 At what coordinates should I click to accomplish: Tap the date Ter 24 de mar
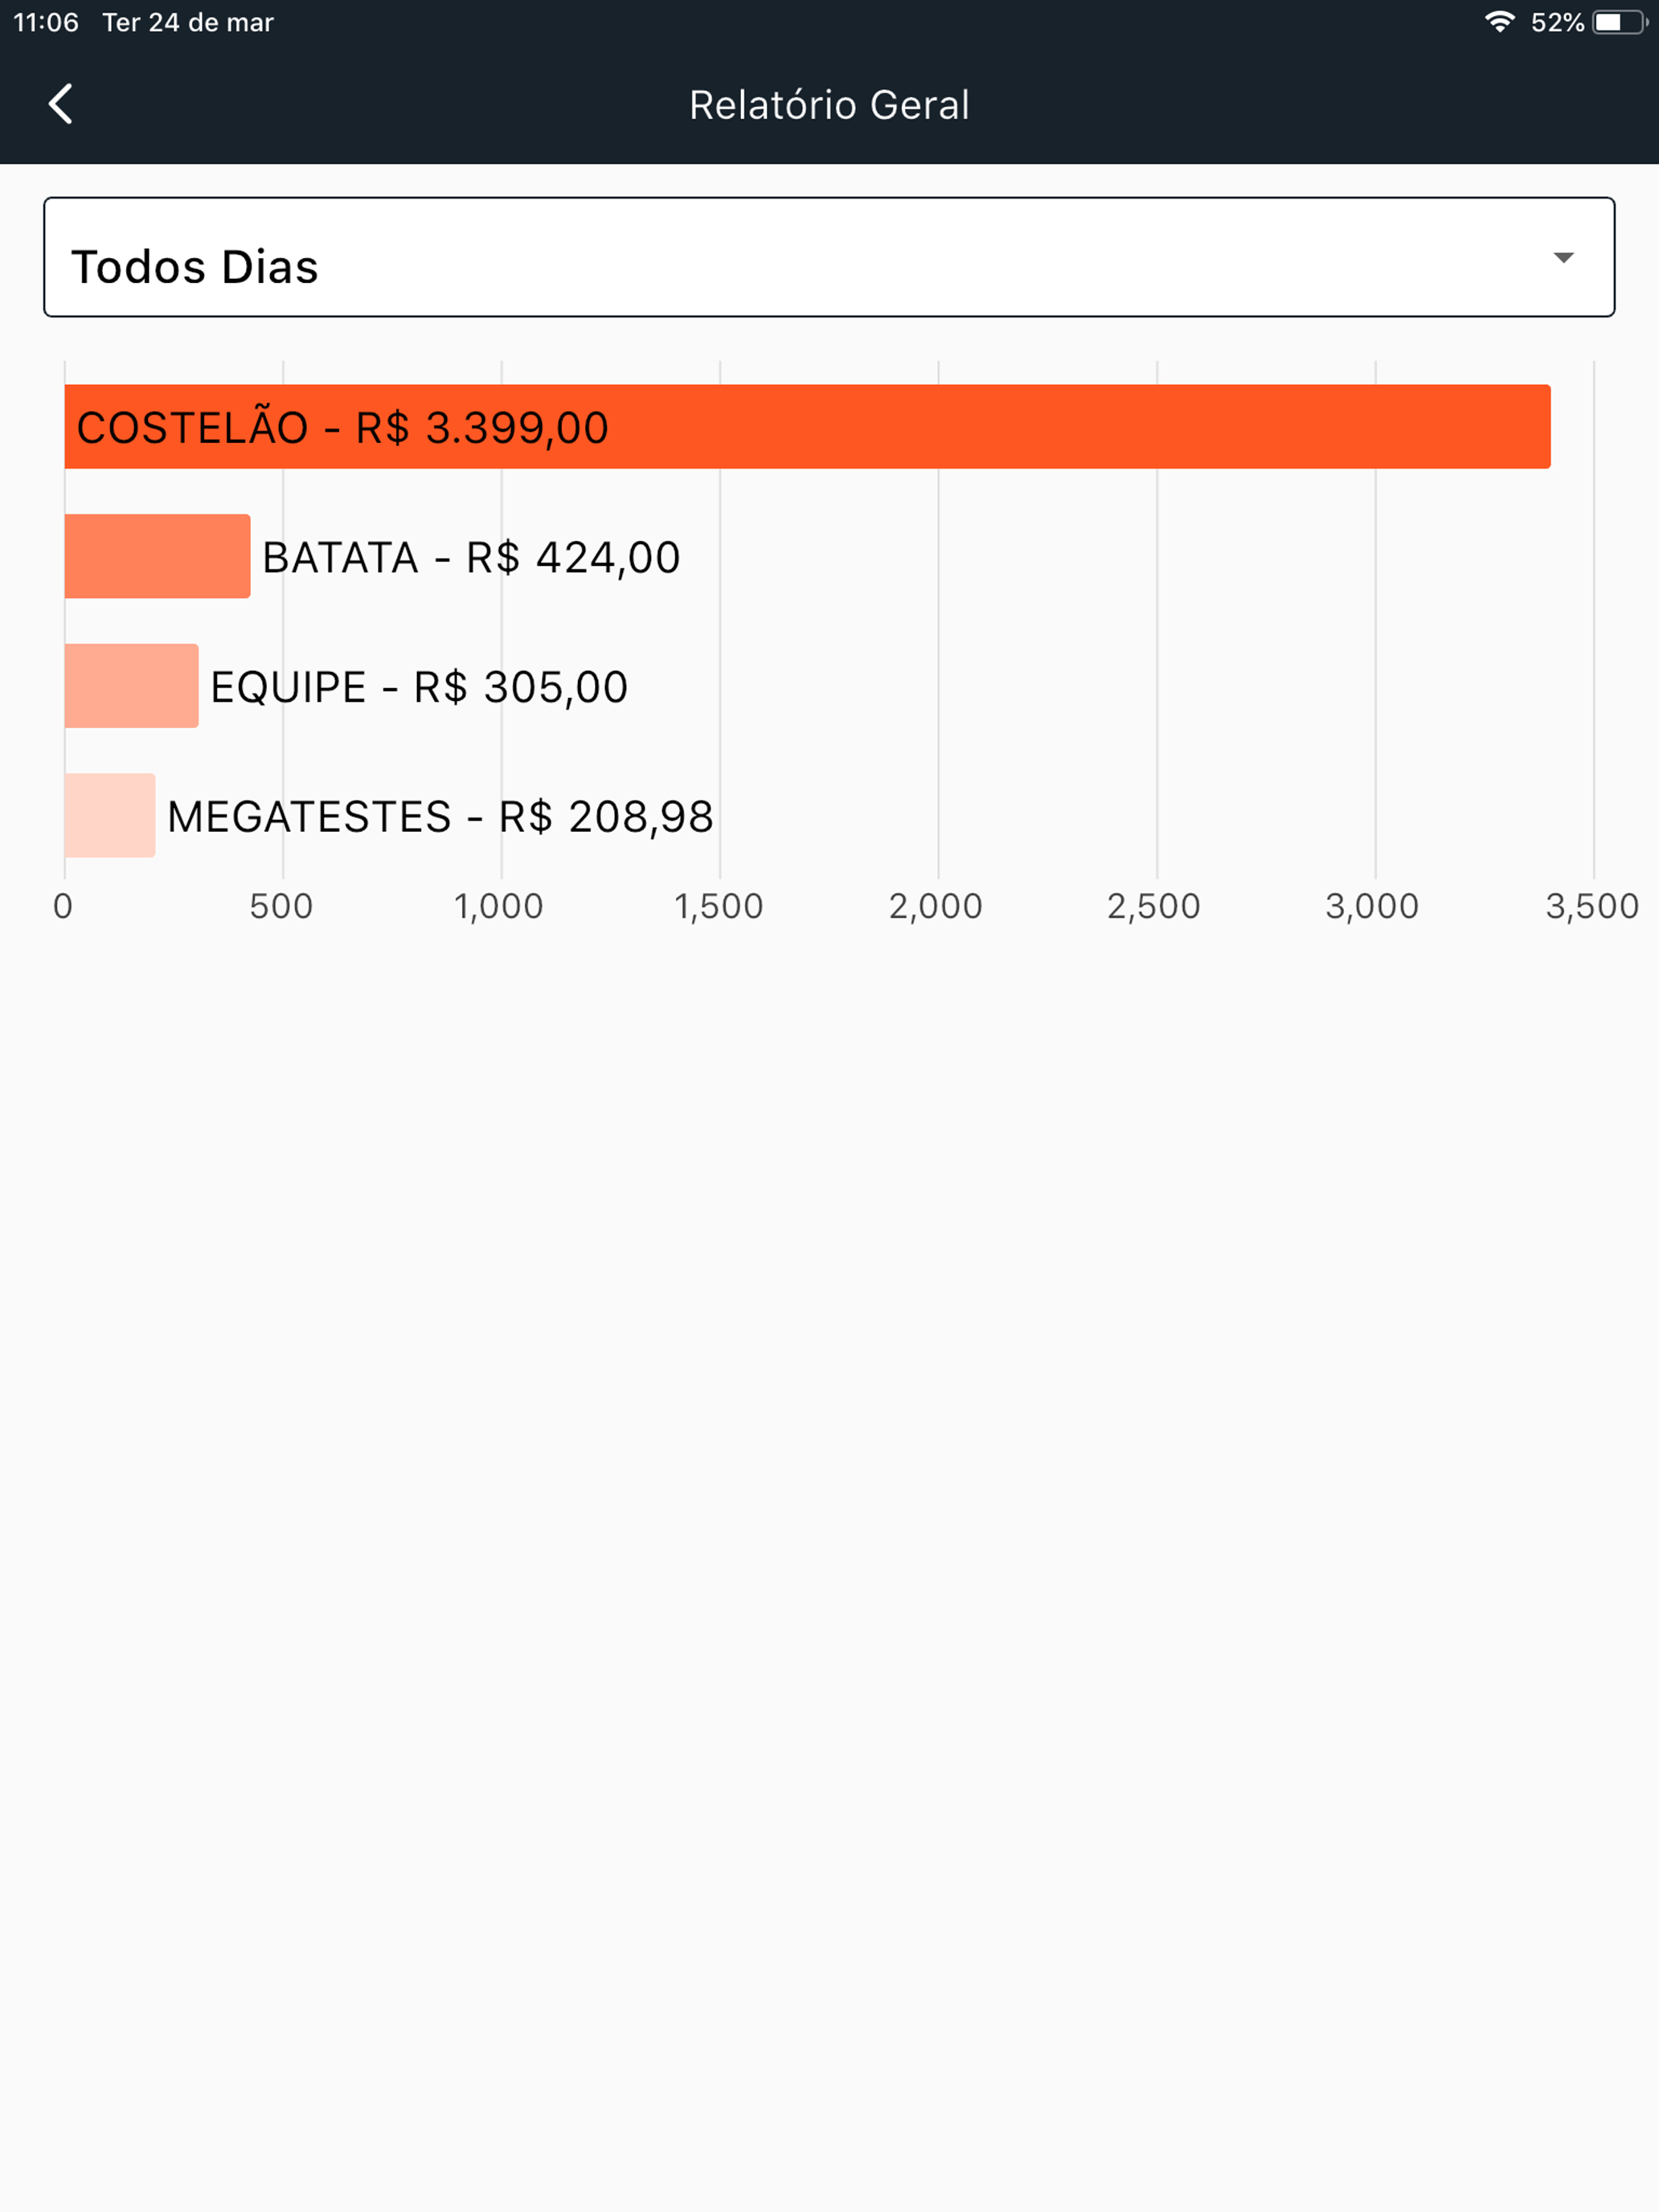point(188,22)
